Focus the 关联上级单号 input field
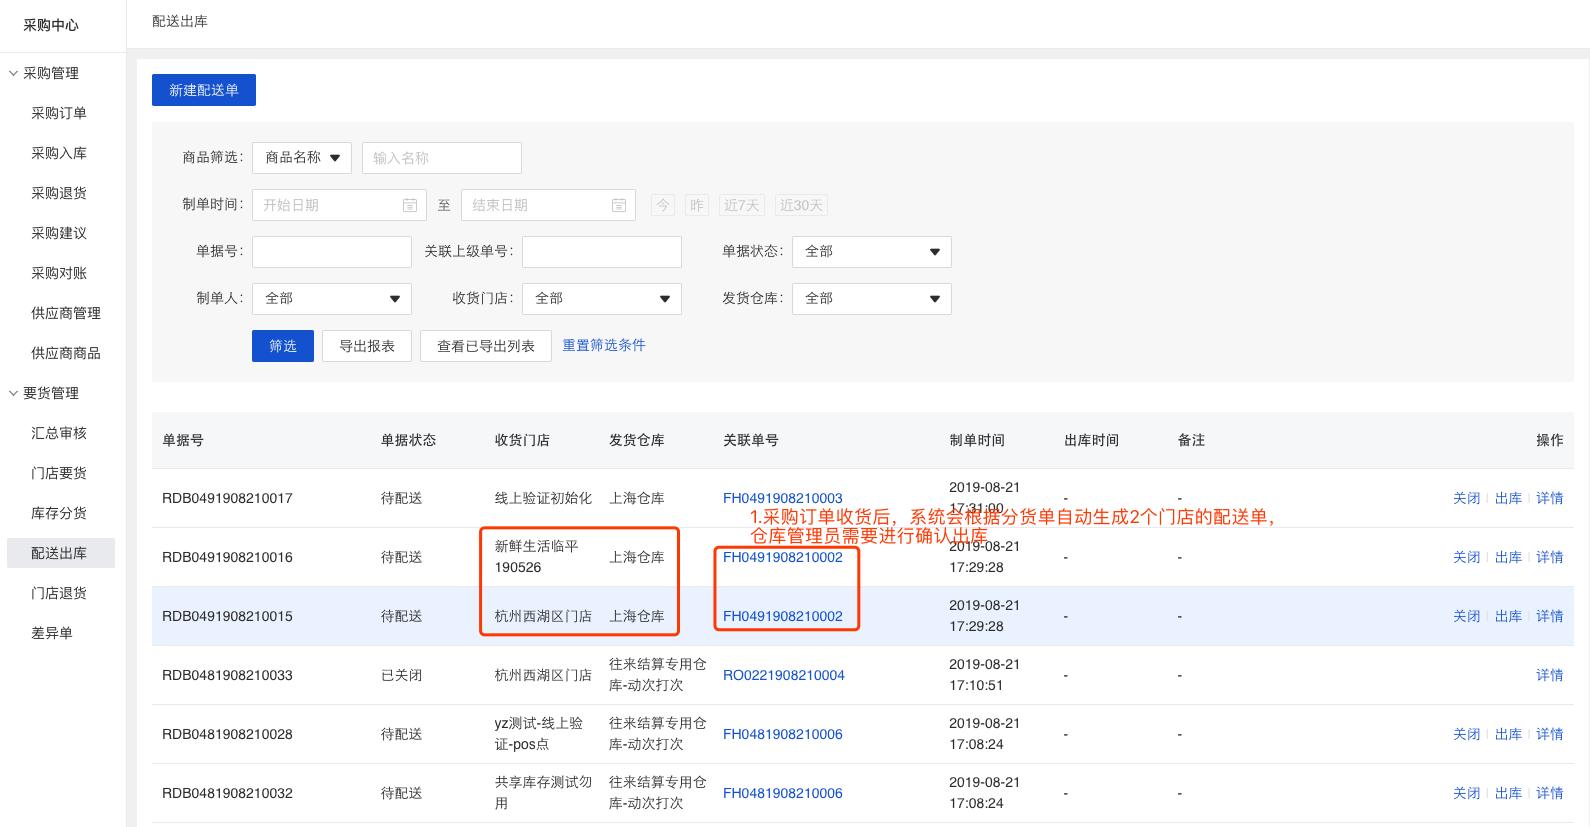Screen dimensions: 1590x827 (x=602, y=252)
